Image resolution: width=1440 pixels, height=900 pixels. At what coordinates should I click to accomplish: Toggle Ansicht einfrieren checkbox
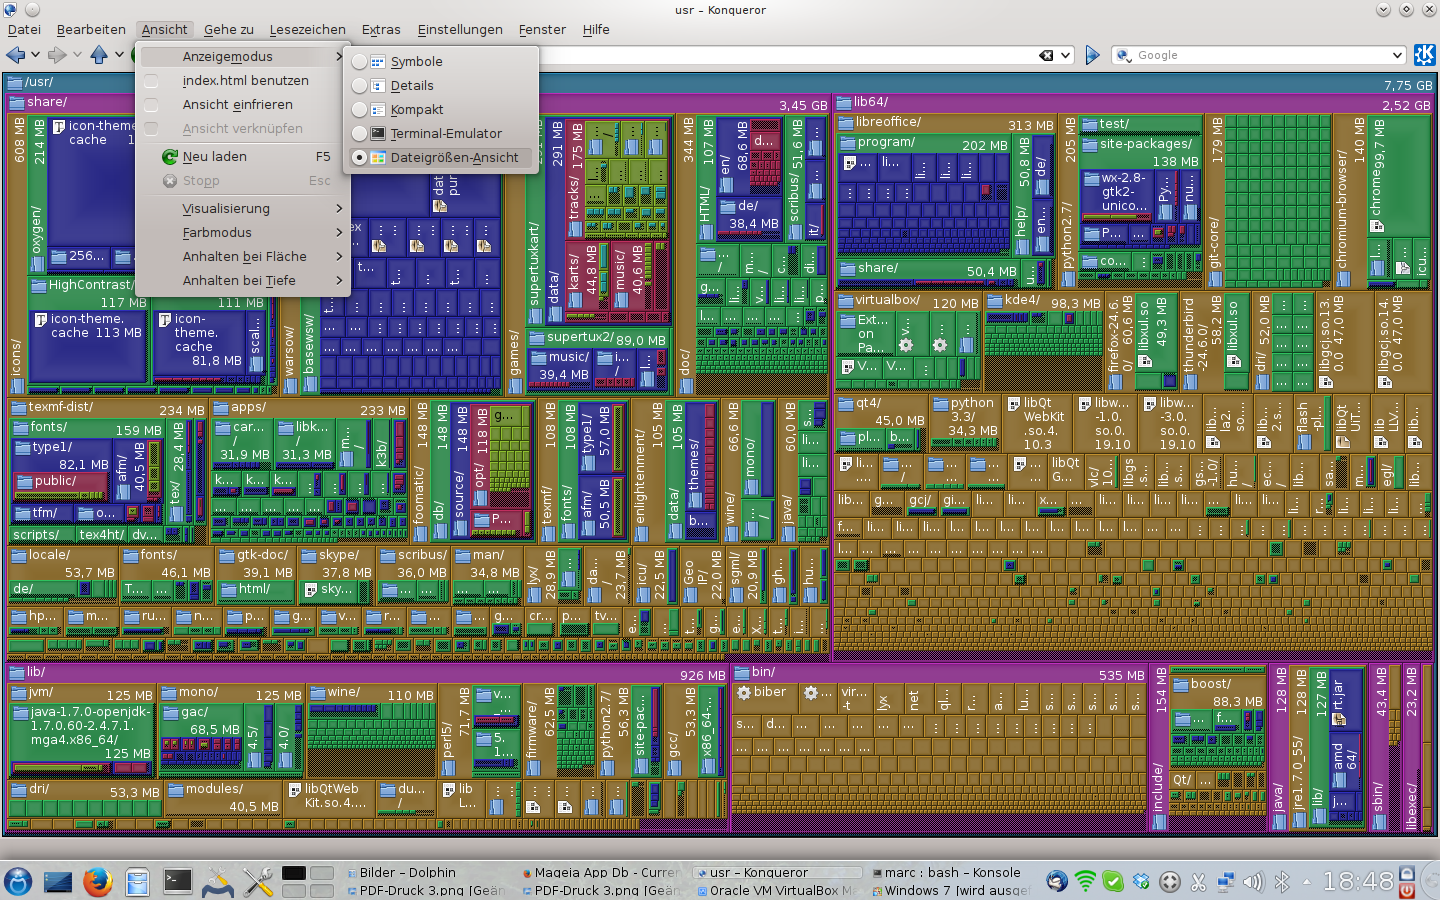pos(152,105)
